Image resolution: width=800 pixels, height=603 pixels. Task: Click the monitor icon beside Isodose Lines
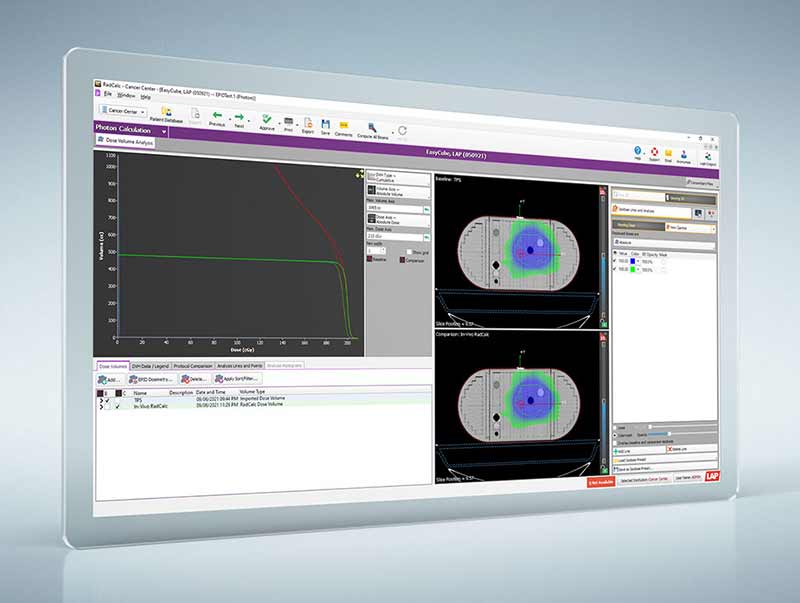(697, 213)
